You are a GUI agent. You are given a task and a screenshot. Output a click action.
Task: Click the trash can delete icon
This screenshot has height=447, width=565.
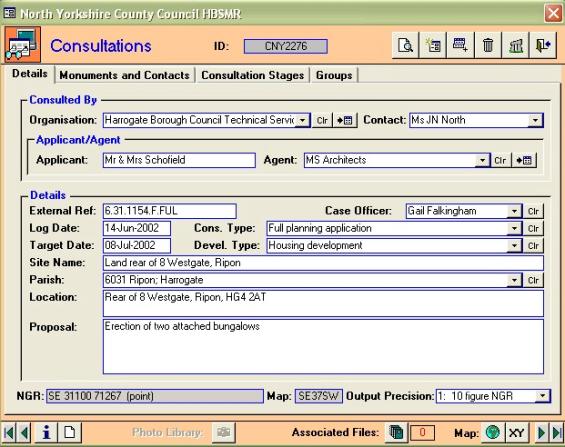pos(488,45)
